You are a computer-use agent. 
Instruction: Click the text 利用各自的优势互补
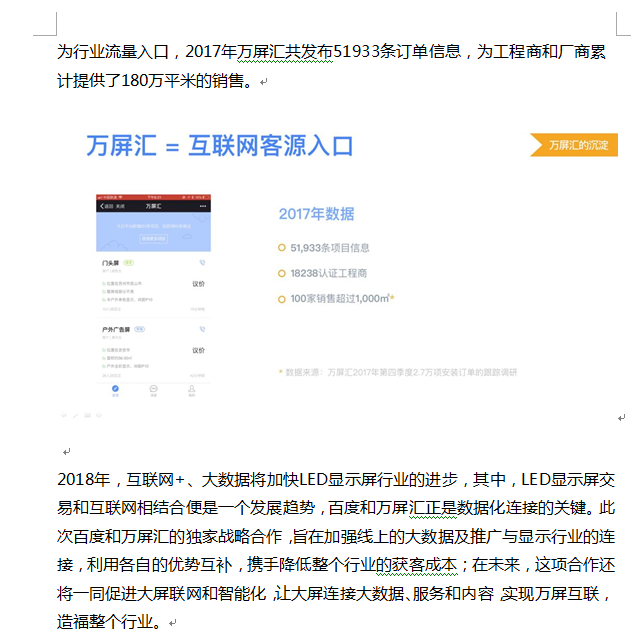(159, 565)
